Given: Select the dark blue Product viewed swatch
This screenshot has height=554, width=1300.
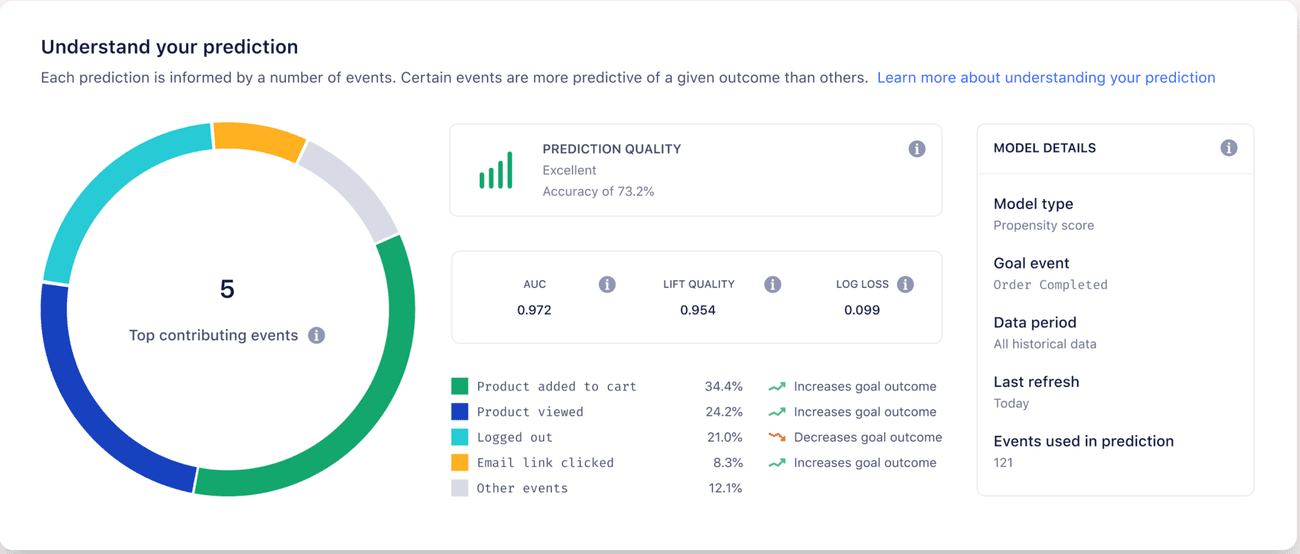Looking at the screenshot, I should click(460, 412).
